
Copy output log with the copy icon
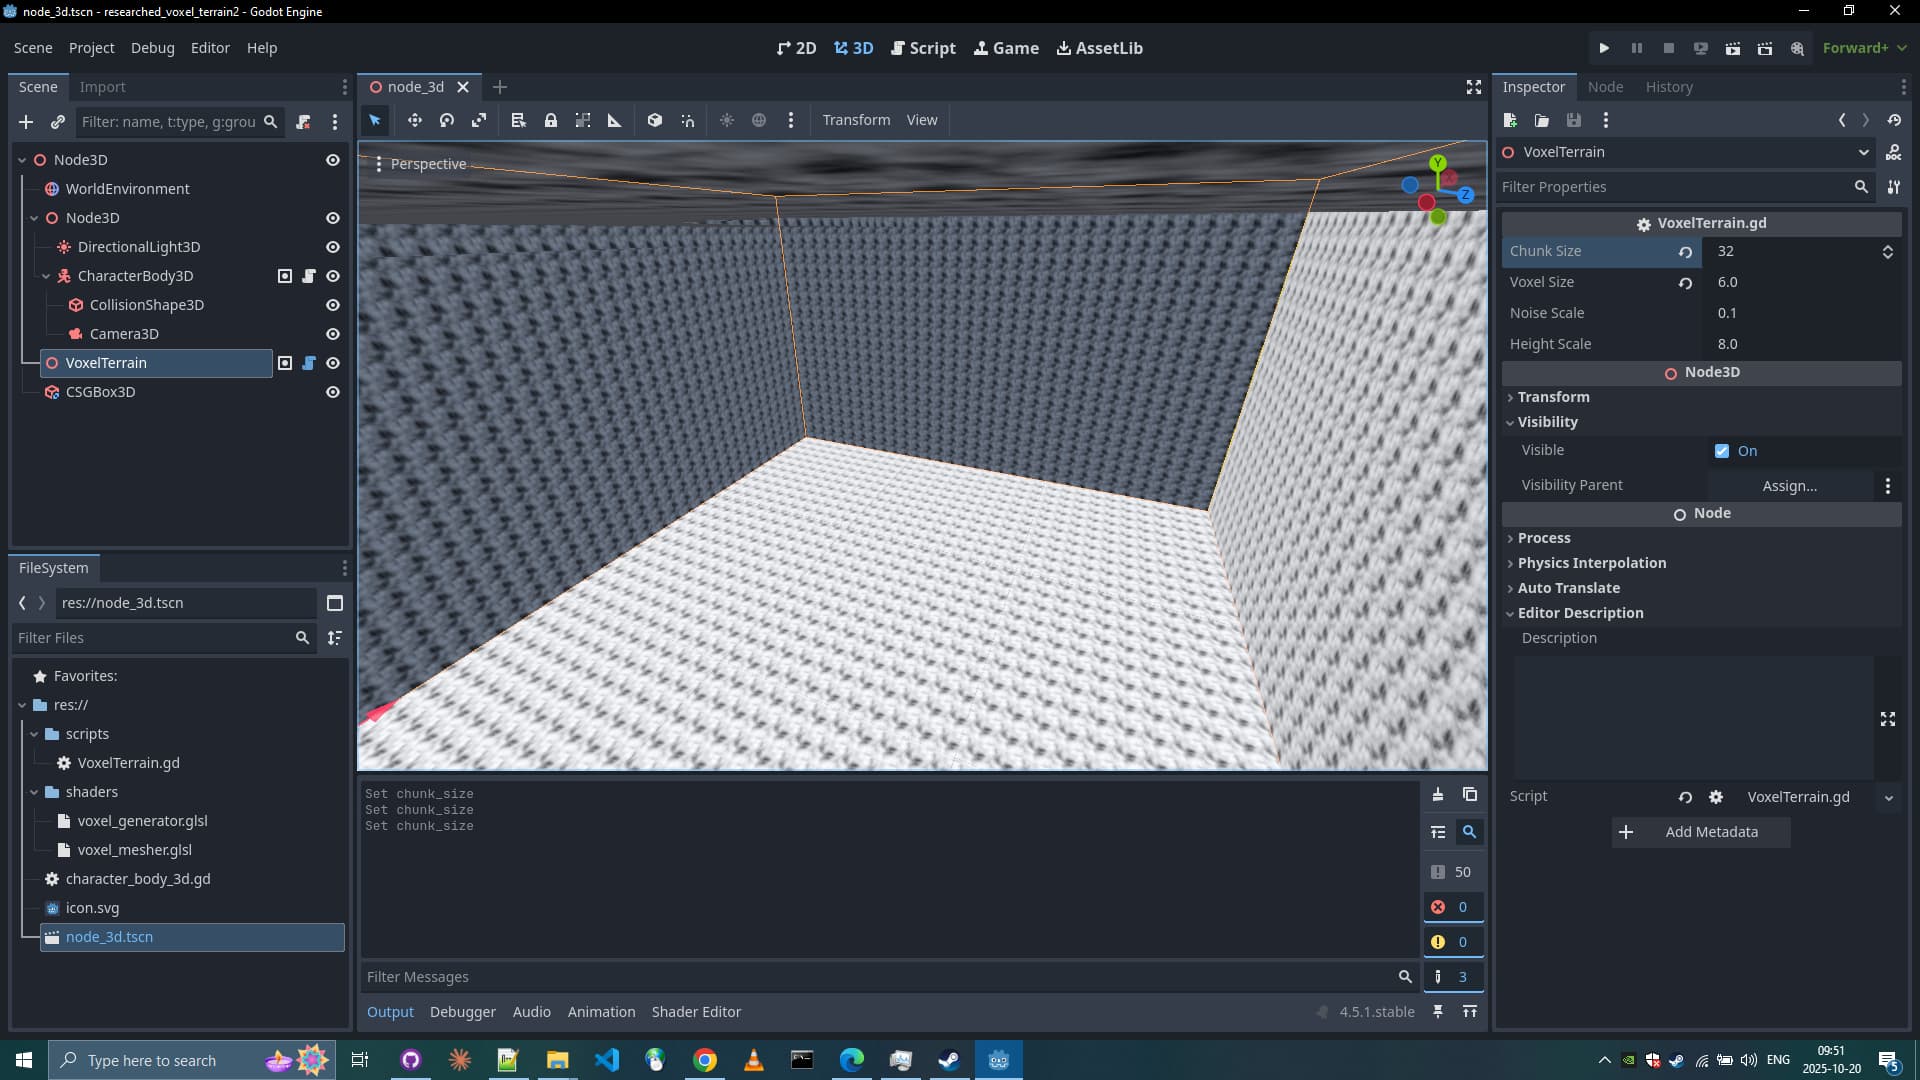tap(1470, 795)
